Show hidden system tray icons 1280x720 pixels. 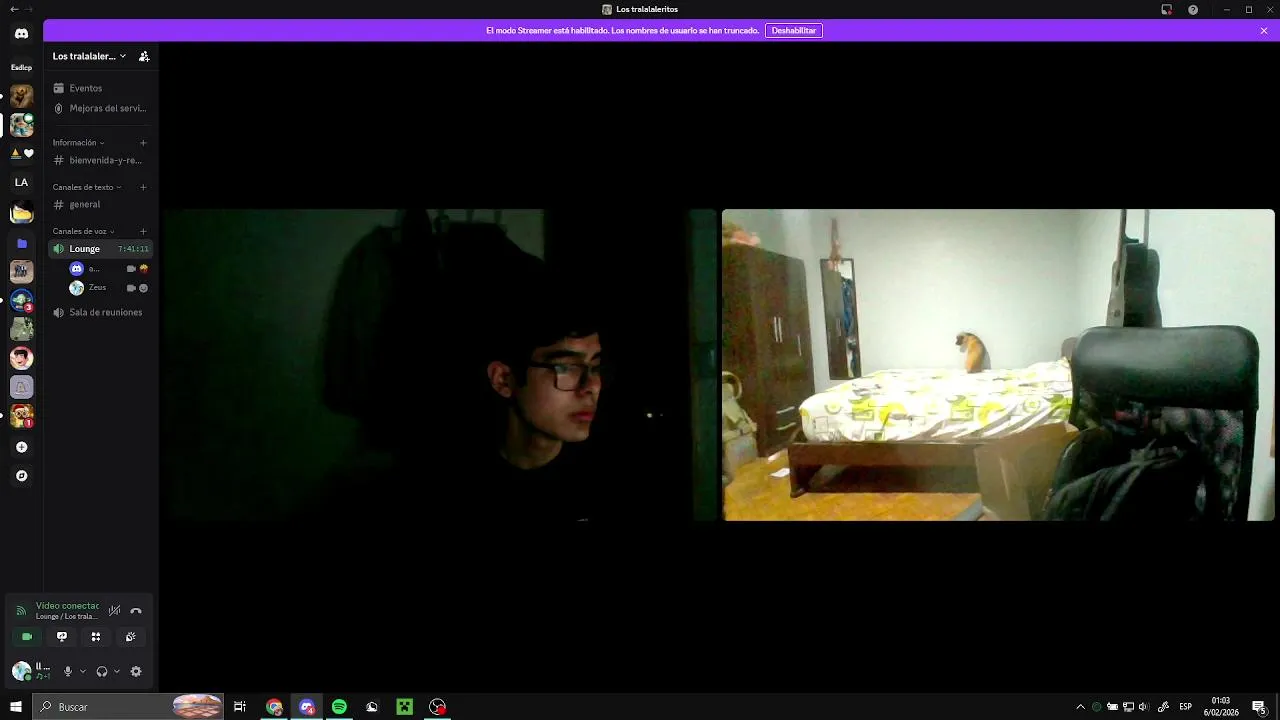click(1080, 707)
